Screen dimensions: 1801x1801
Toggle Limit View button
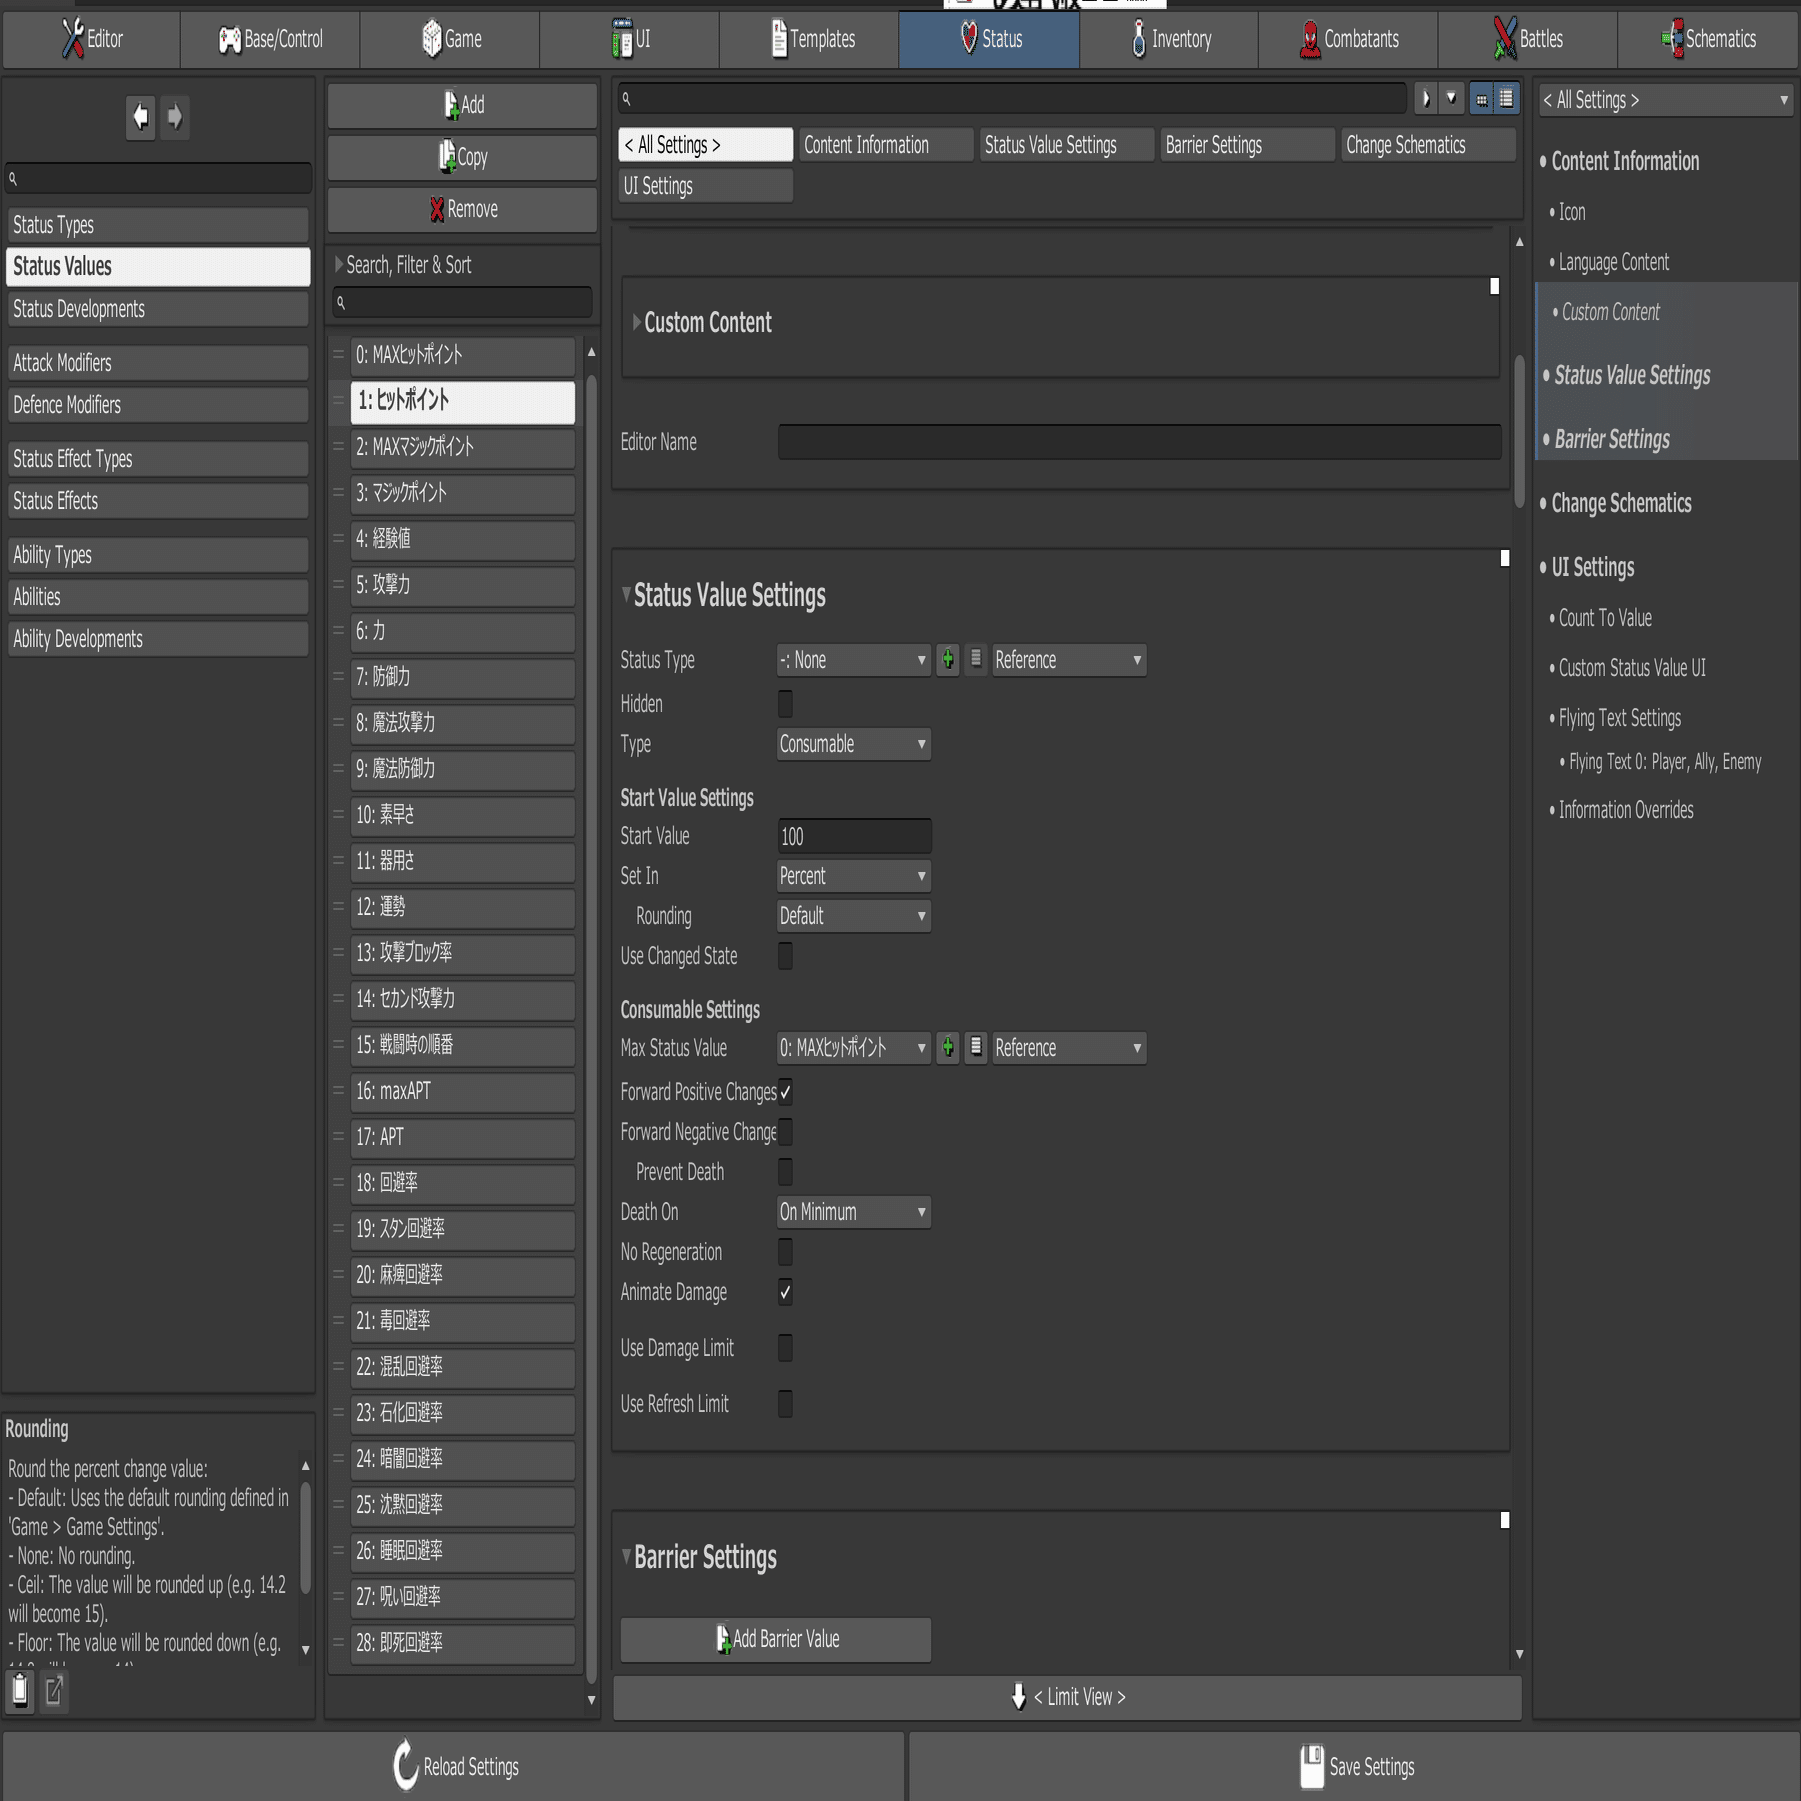[x=1067, y=1697]
